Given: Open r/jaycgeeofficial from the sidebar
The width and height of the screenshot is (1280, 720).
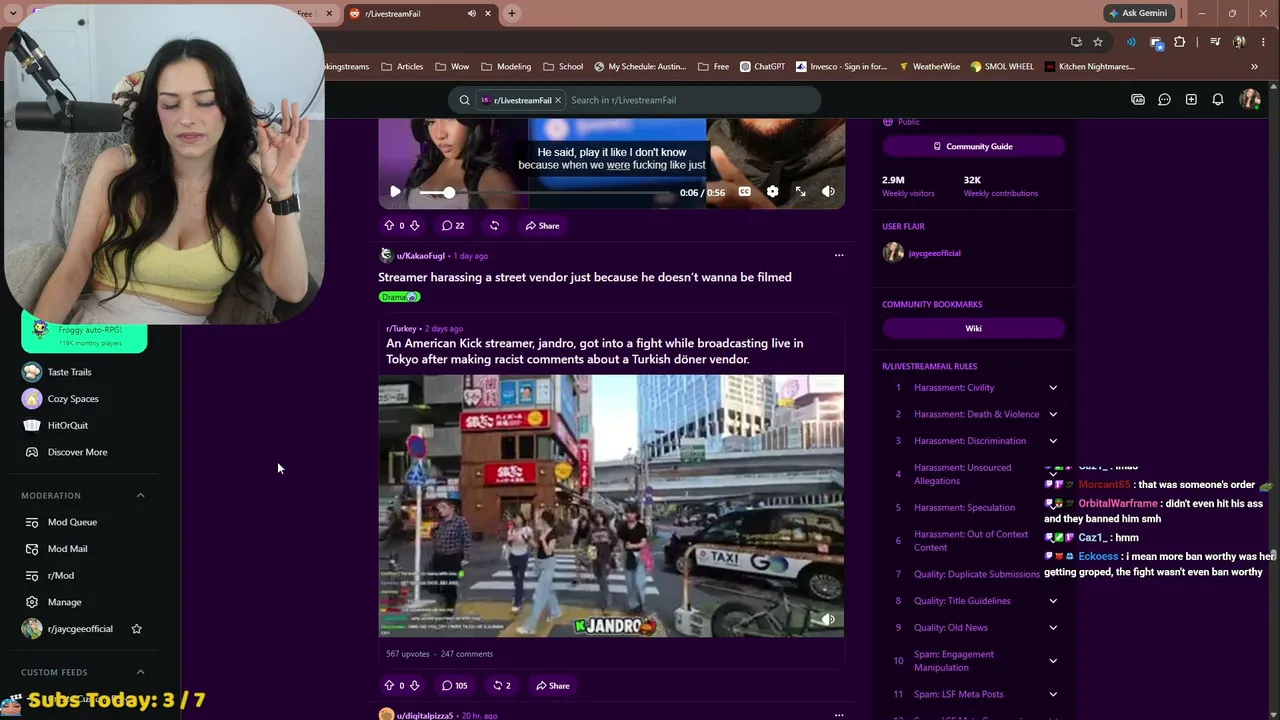Looking at the screenshot, I should (x=80, y=629).
